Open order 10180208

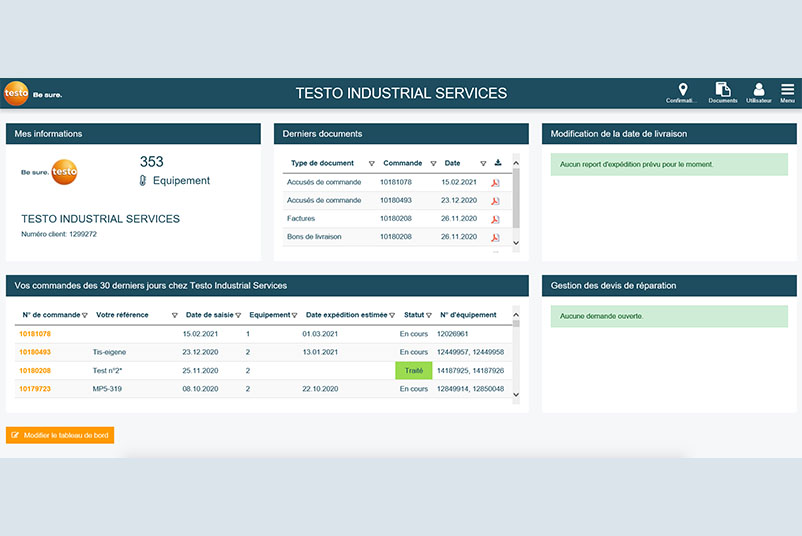[x=35, y=371]
